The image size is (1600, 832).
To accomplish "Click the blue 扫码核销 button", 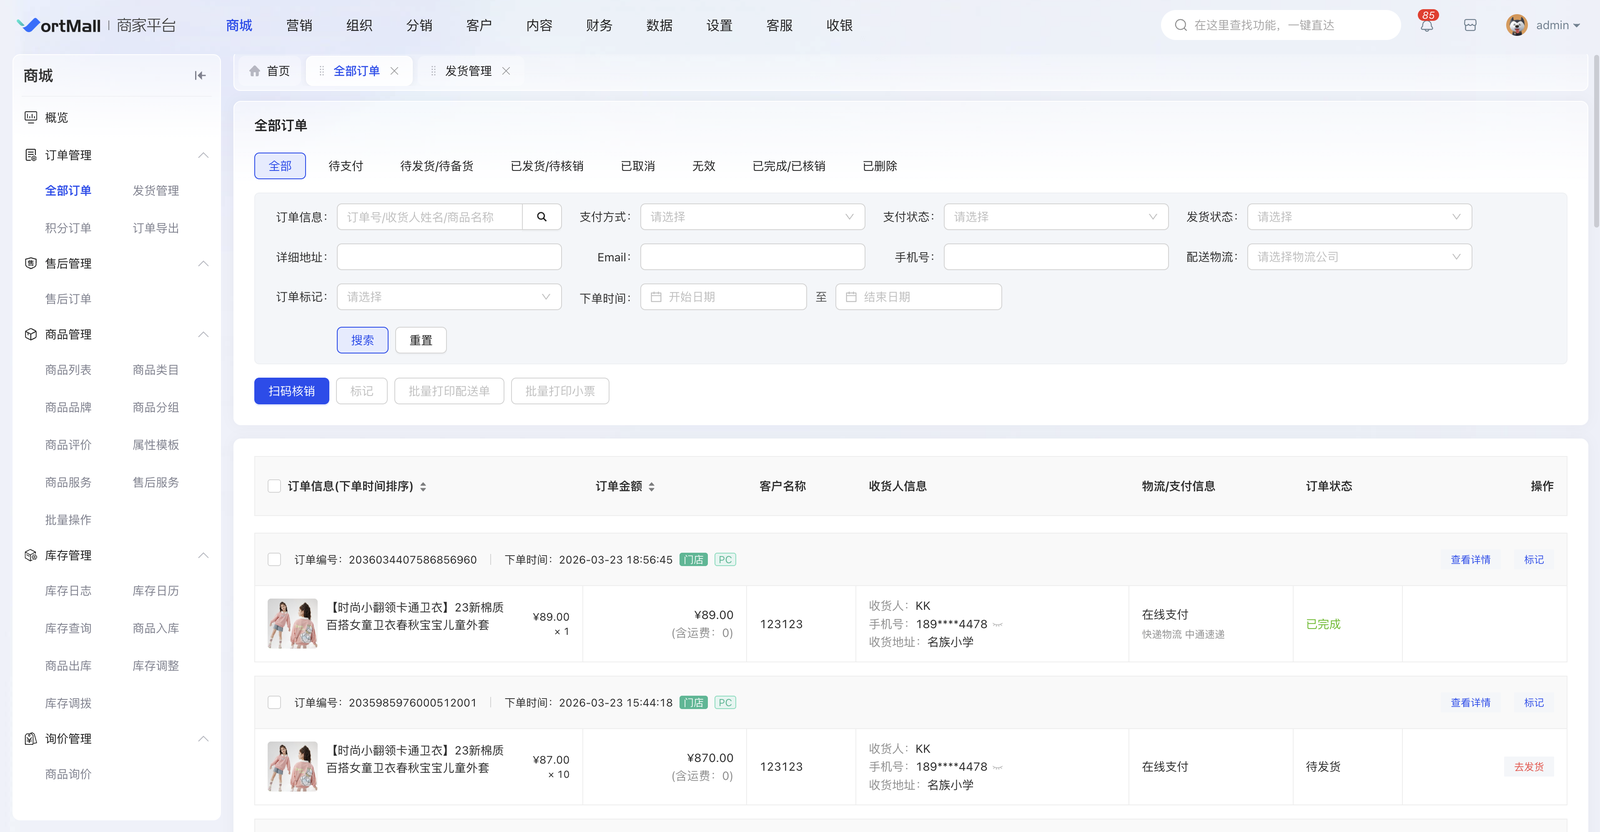I will coord(291,391).
